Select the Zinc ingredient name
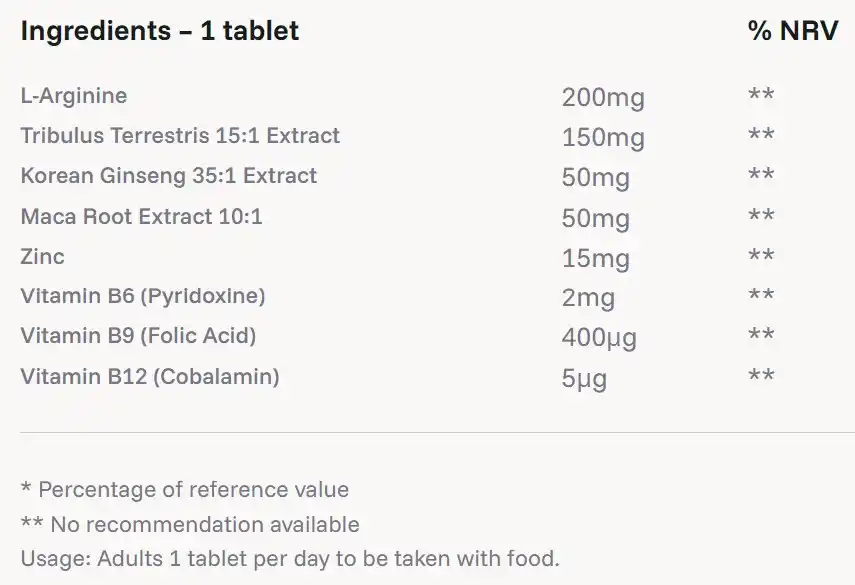The image size is (855, 585). pos(42,256)
